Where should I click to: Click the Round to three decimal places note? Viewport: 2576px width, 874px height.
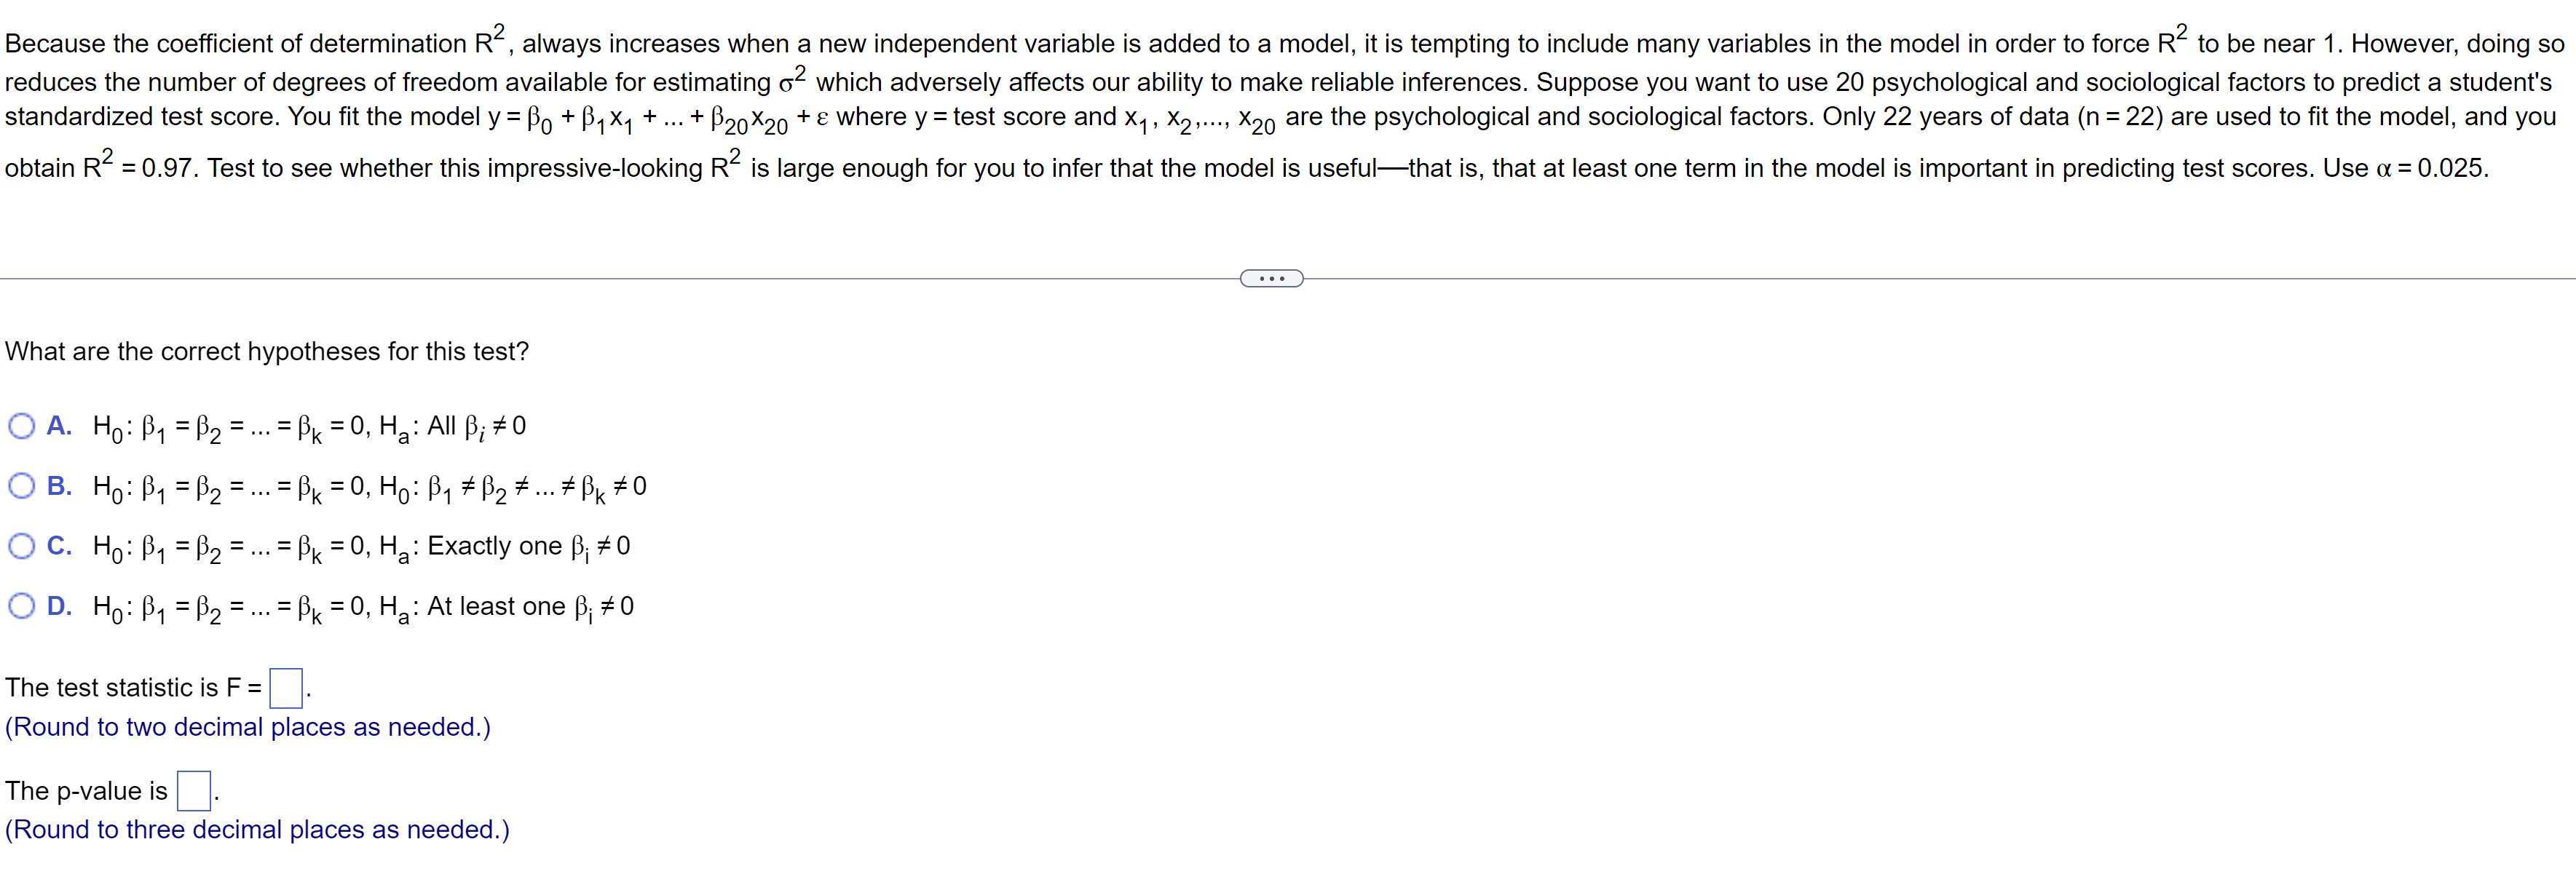click(x=256, y=829)
